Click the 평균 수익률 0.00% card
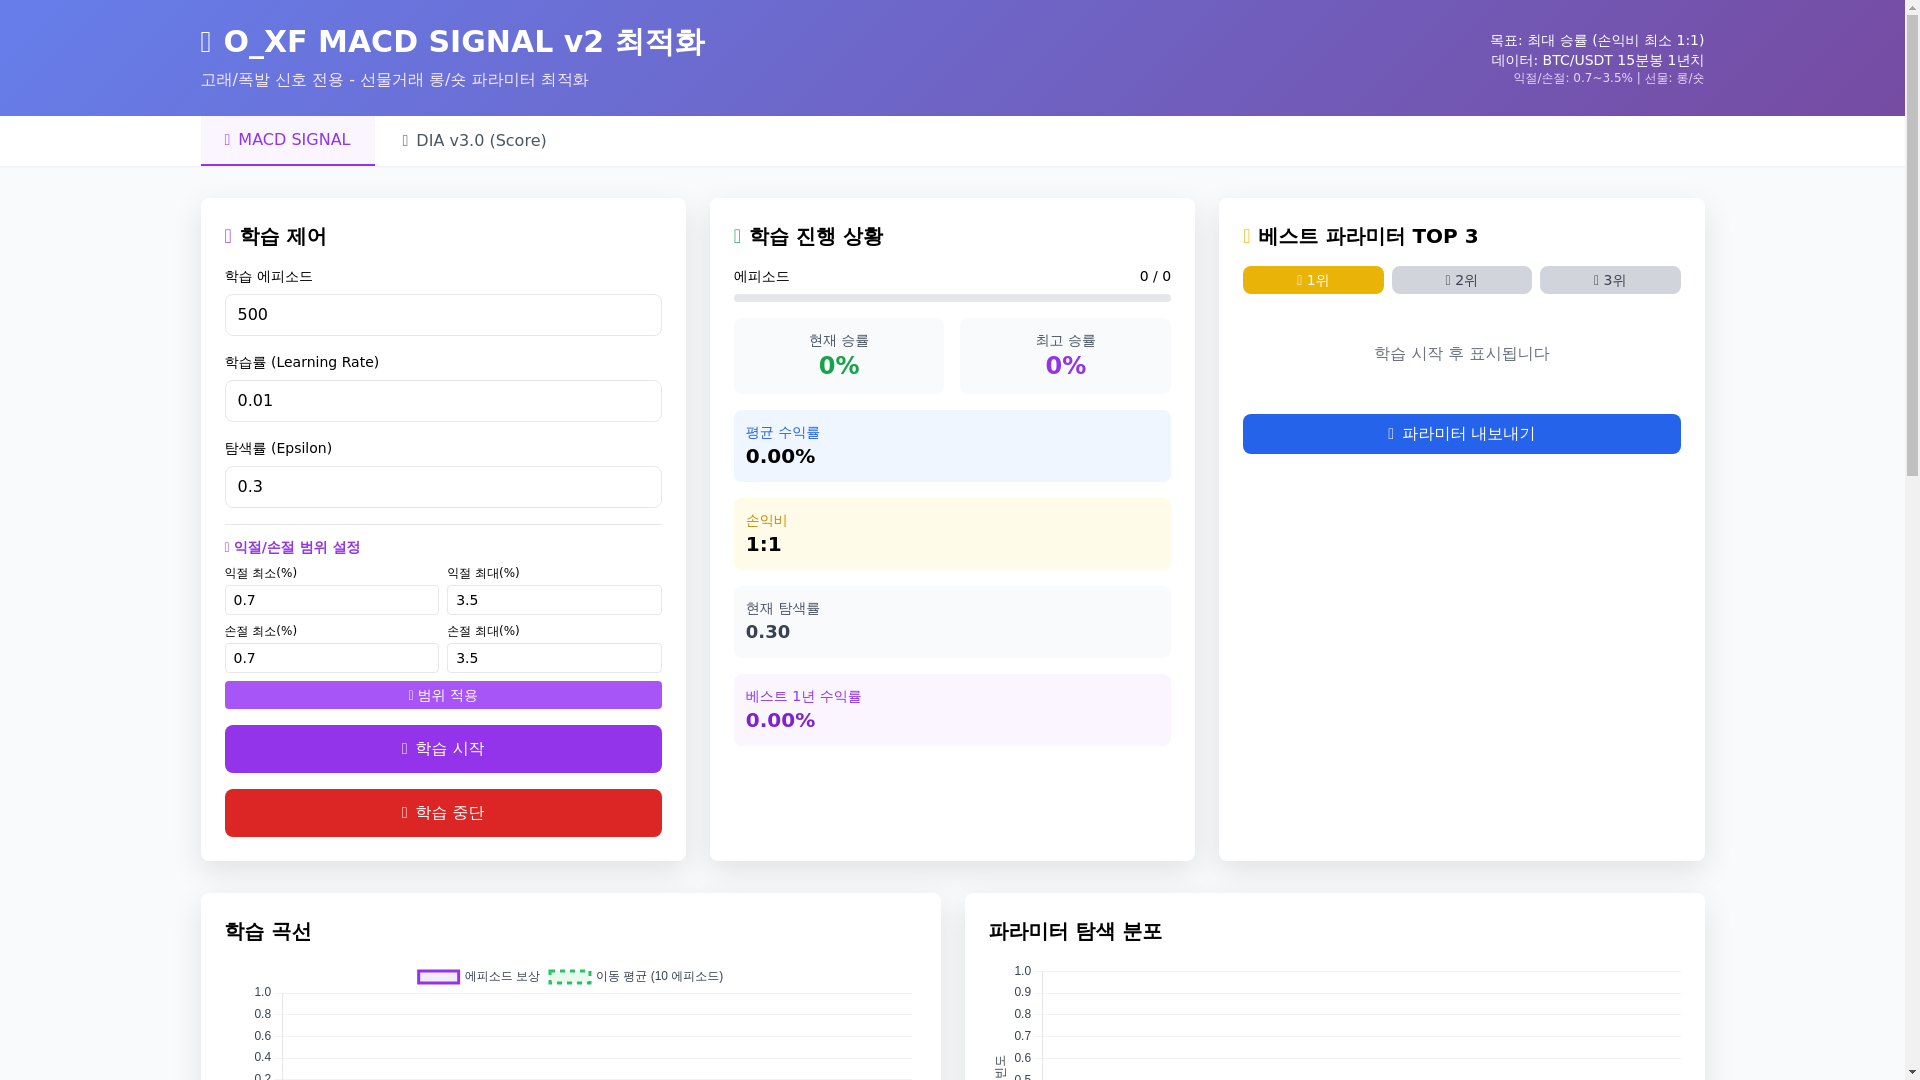The image size is (1920, 1080). coord(952,446)
